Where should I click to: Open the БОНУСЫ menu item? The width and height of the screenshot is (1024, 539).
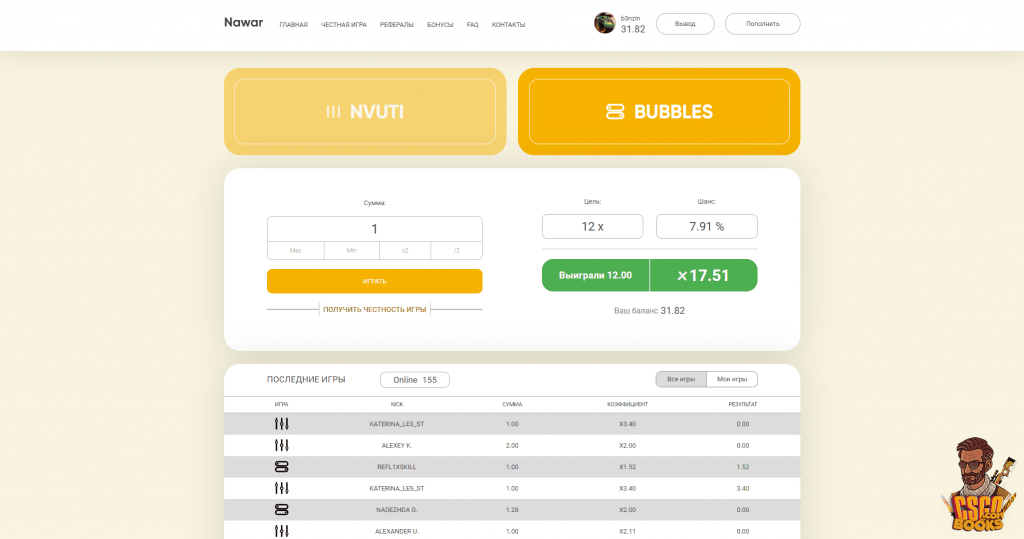point(440,25)
